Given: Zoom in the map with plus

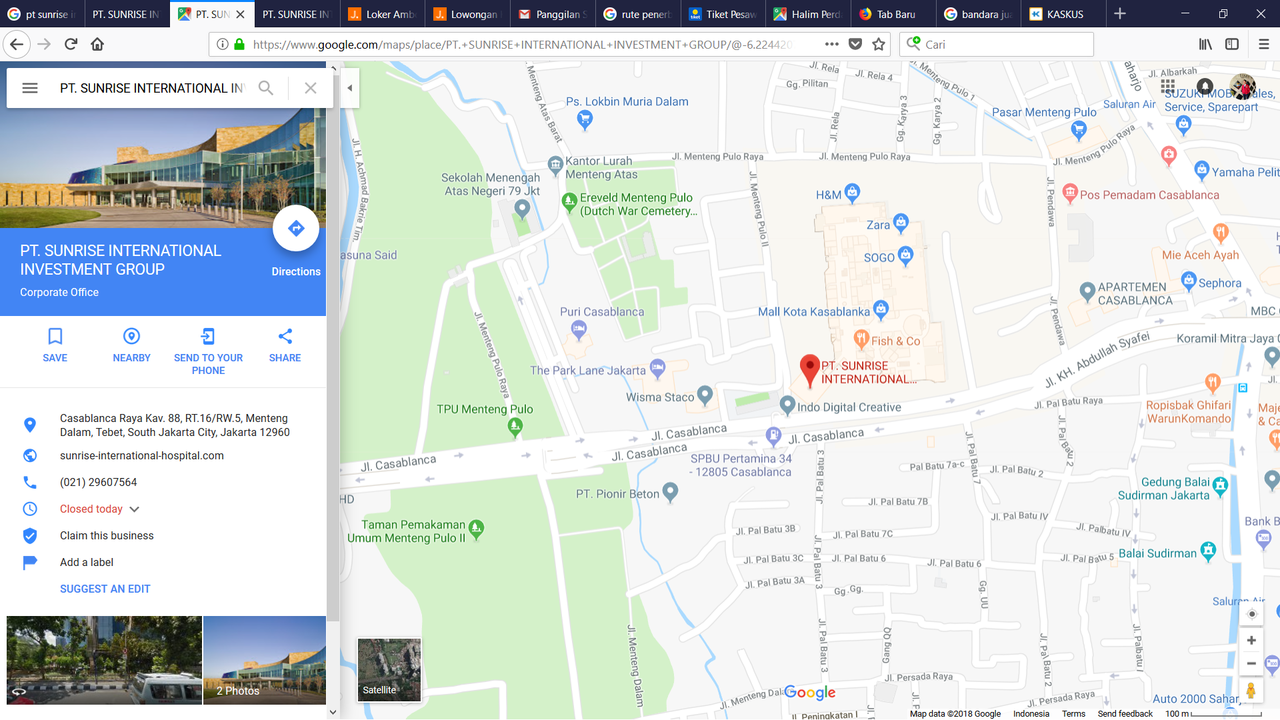Looking at the screenshot, I should click(x=1251, y=640).
